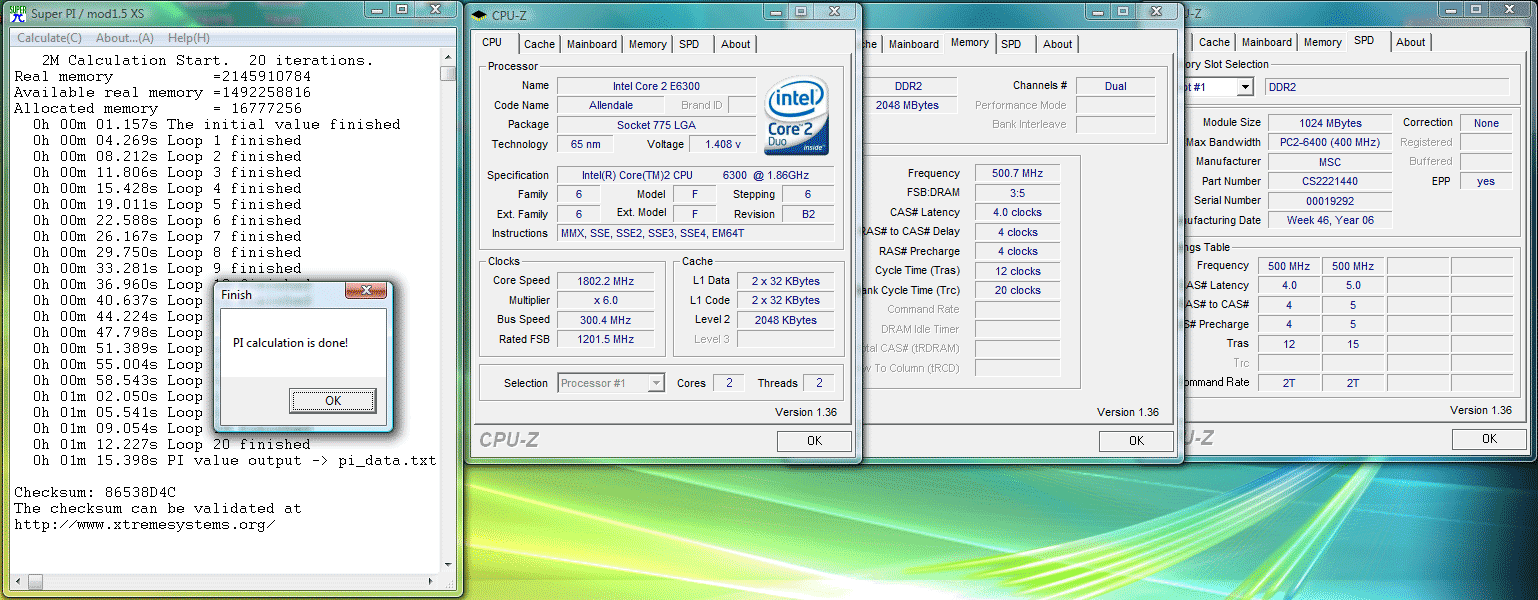Select the SPD tab in front CPU-Z
Screen dimensions: 1538x600
point(689,44)
